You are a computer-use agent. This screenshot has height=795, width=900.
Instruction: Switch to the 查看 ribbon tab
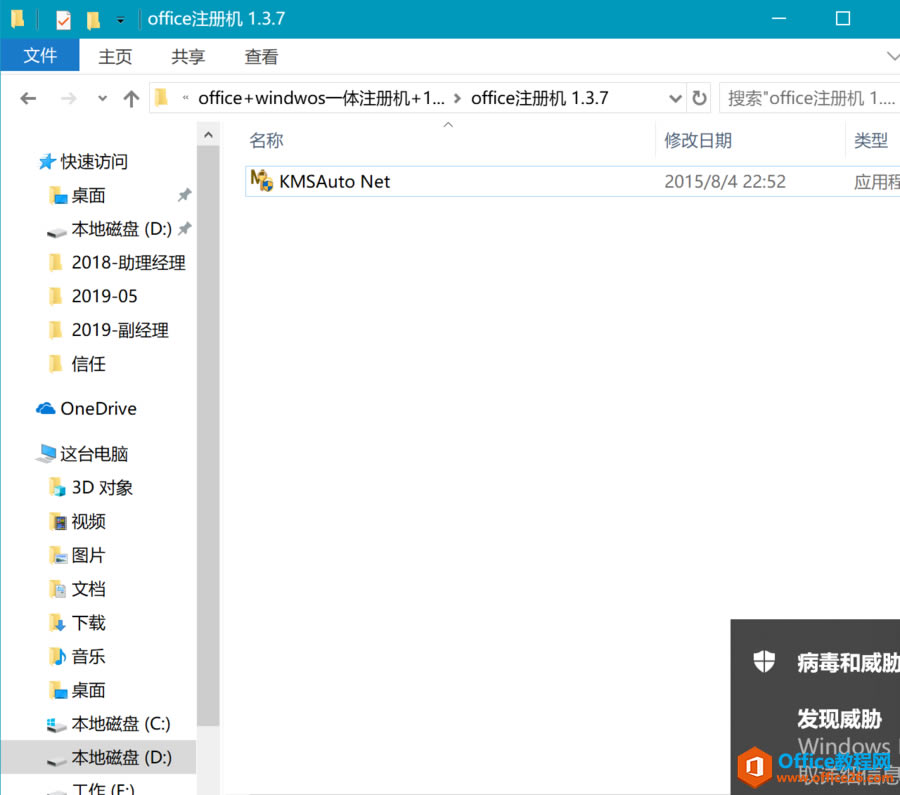260,57
